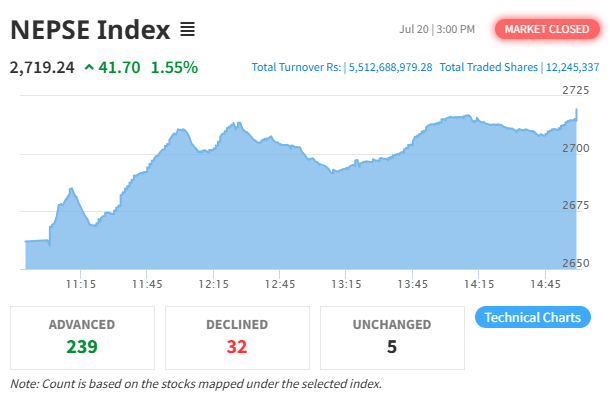The width and height of the screenshot is (614, 405).
Task: Select the ADVANCED 239 box
Action: pyautogui.click(x=82, y=338)
